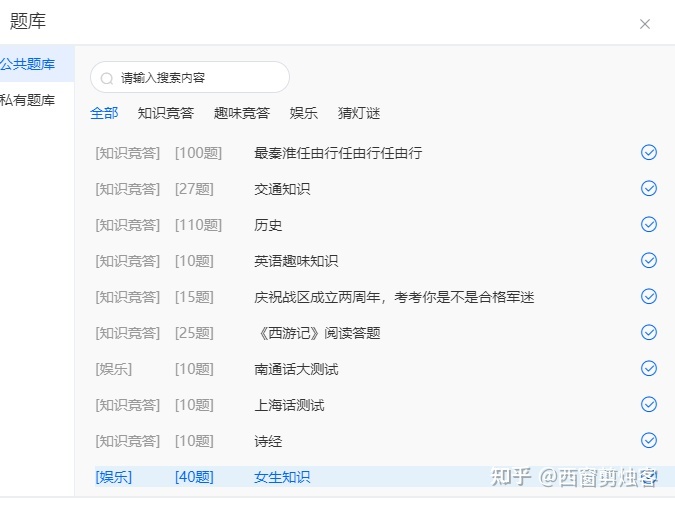The height and width of the screenshot is (505, 675).
Task: Switch to 私有题库 sidebar tab
Action: click(28, 100)
